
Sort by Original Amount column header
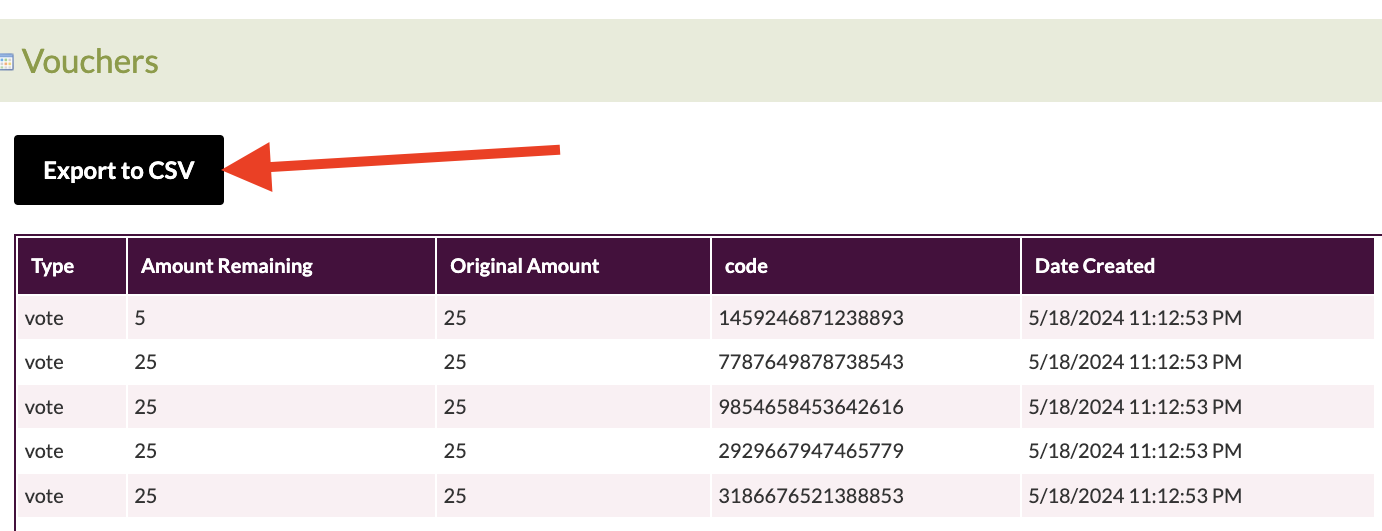pos(525,266)
